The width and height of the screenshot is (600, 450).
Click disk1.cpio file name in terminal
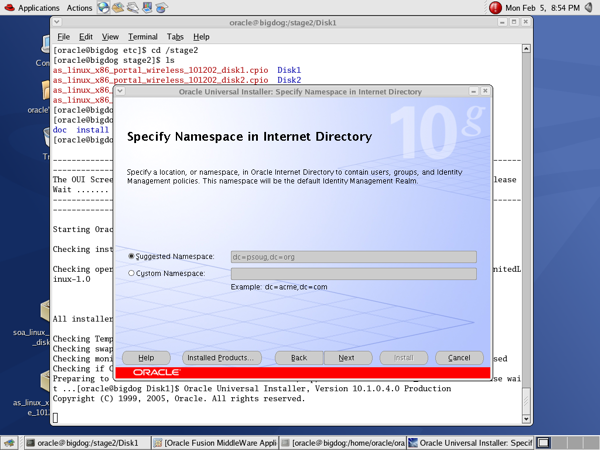[160, 70]
